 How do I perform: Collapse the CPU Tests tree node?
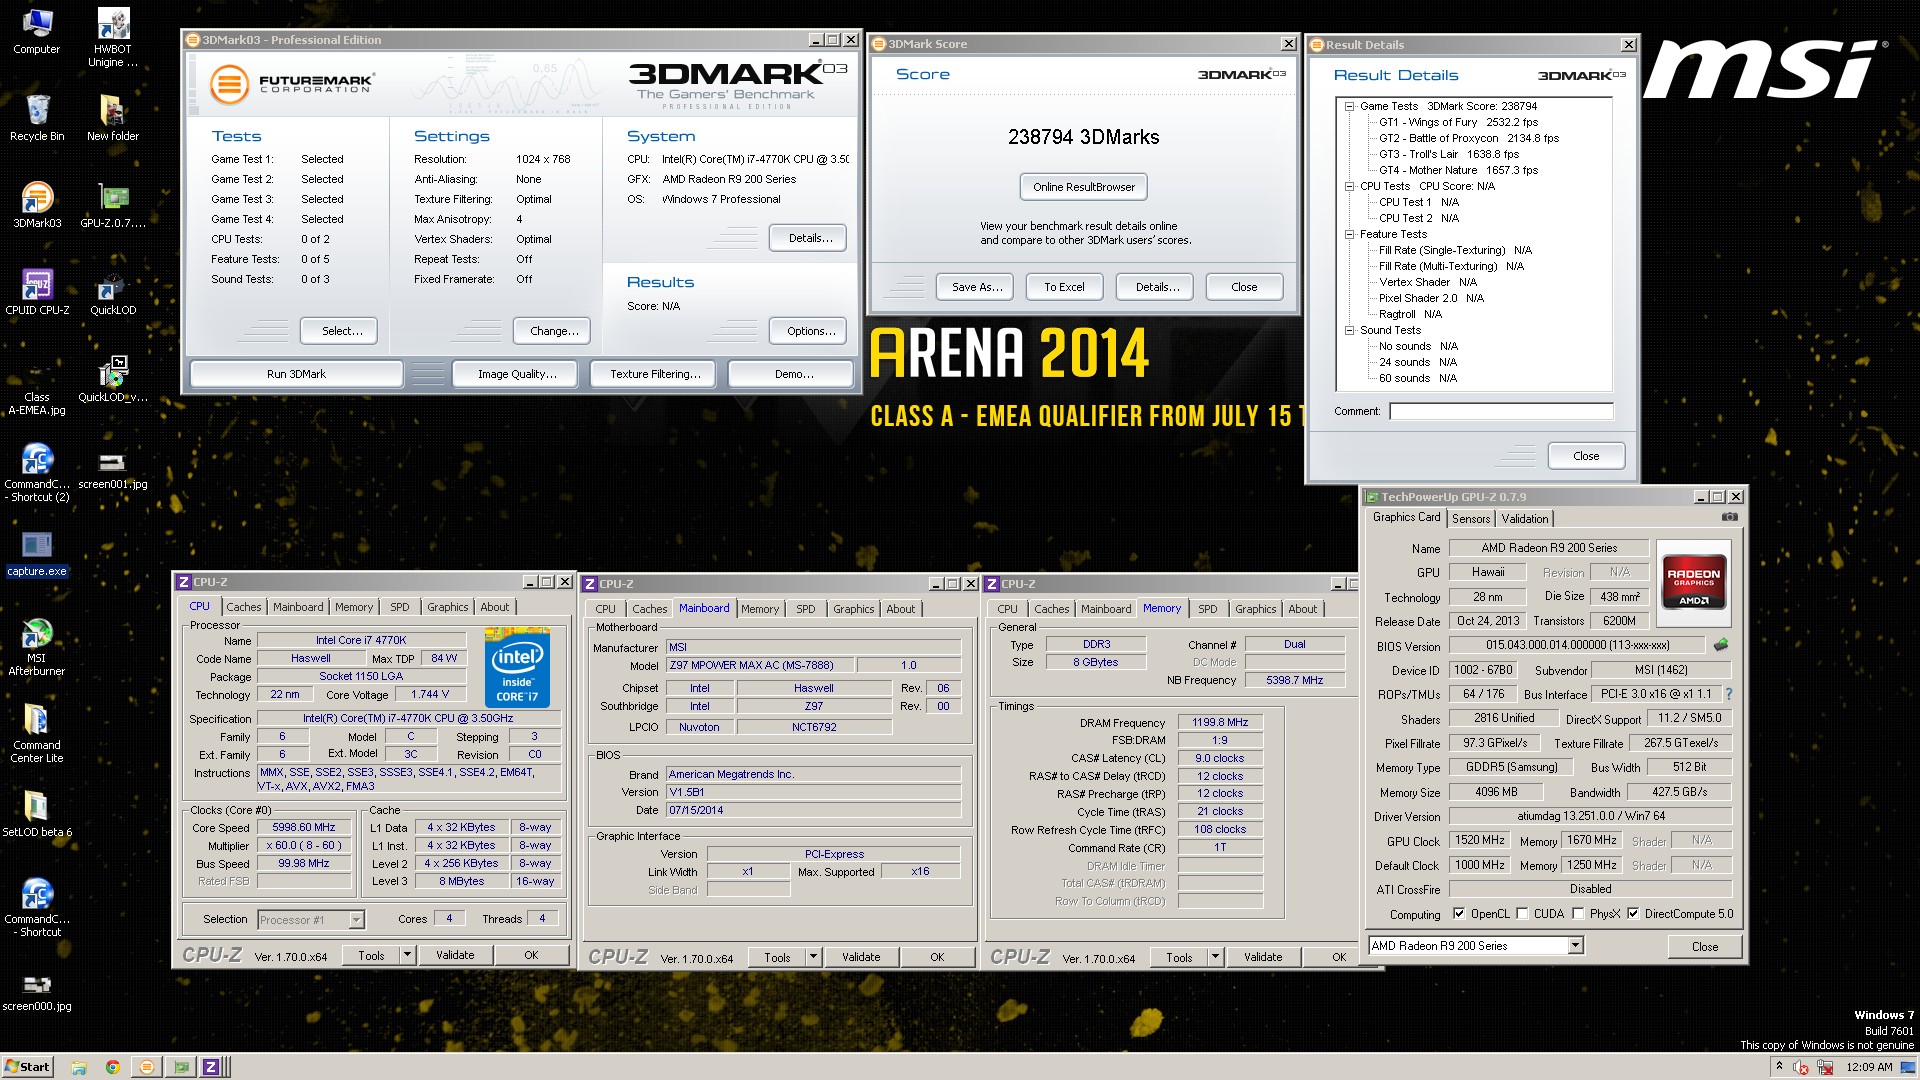pyautogui.click(x=1349, y=186)
